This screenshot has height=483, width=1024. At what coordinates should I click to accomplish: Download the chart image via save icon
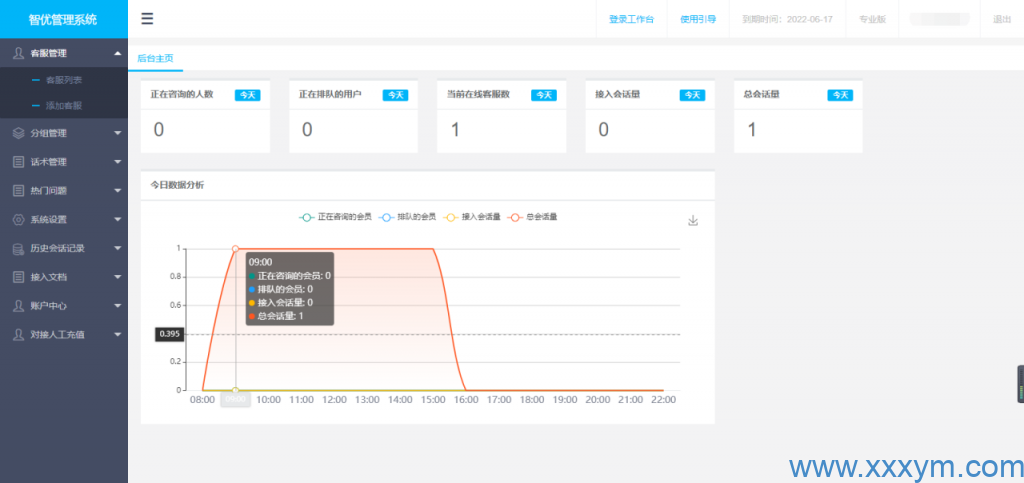tap(693, 221)
